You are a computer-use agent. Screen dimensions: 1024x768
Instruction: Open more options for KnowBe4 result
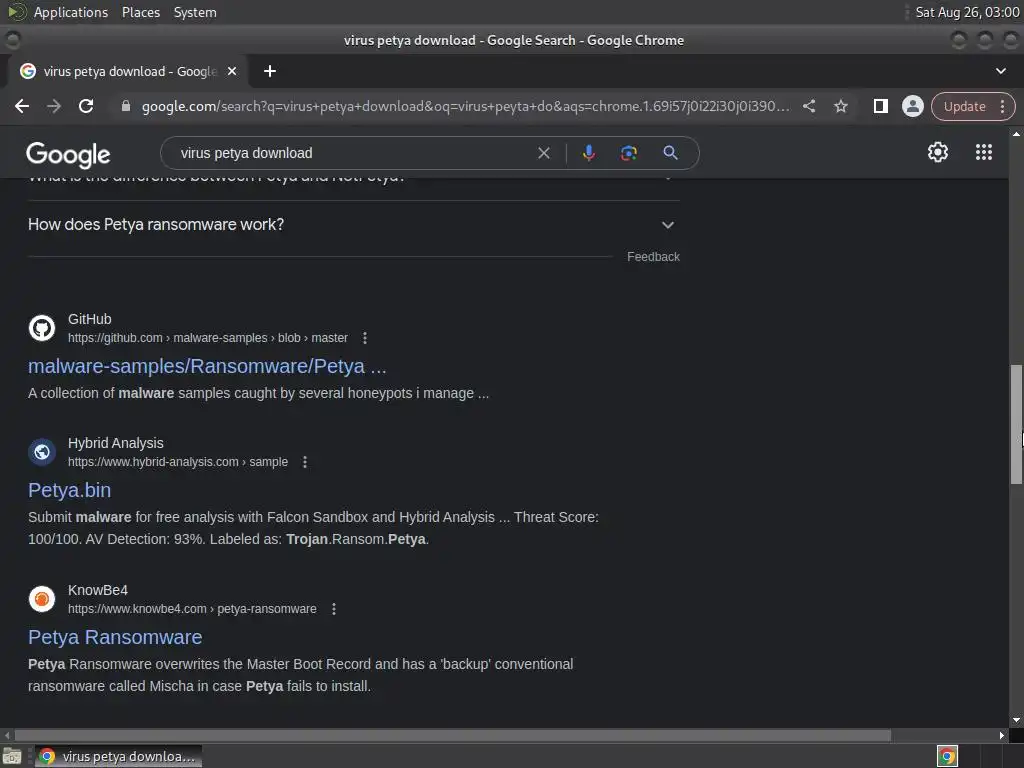click(334, 609)
